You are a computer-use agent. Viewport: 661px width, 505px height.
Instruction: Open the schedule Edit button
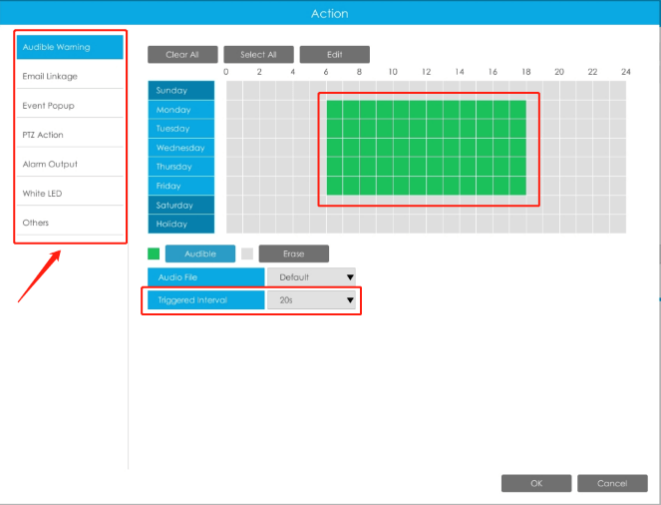[x=335, y=55]
